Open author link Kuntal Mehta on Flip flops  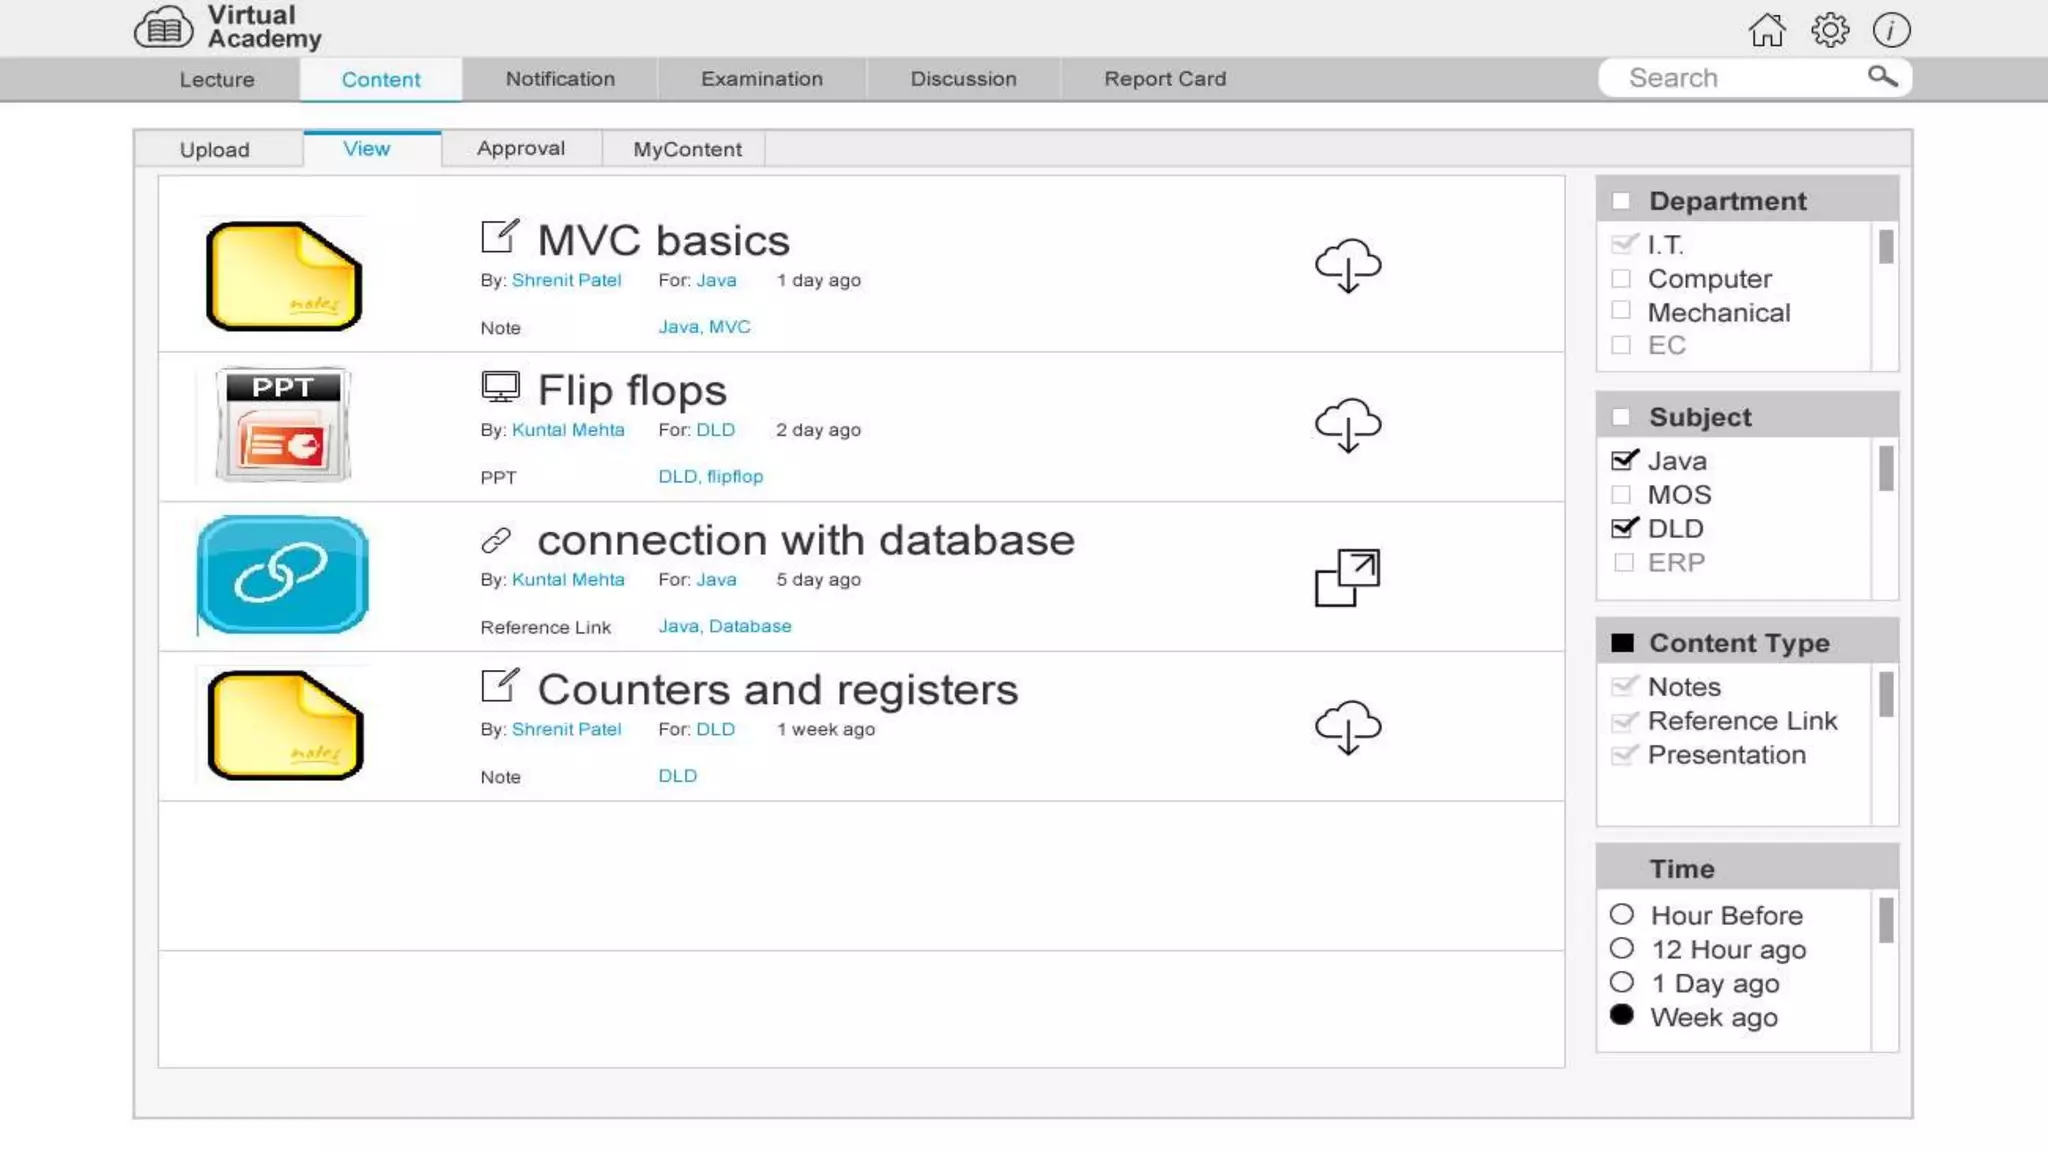(567, 430)
